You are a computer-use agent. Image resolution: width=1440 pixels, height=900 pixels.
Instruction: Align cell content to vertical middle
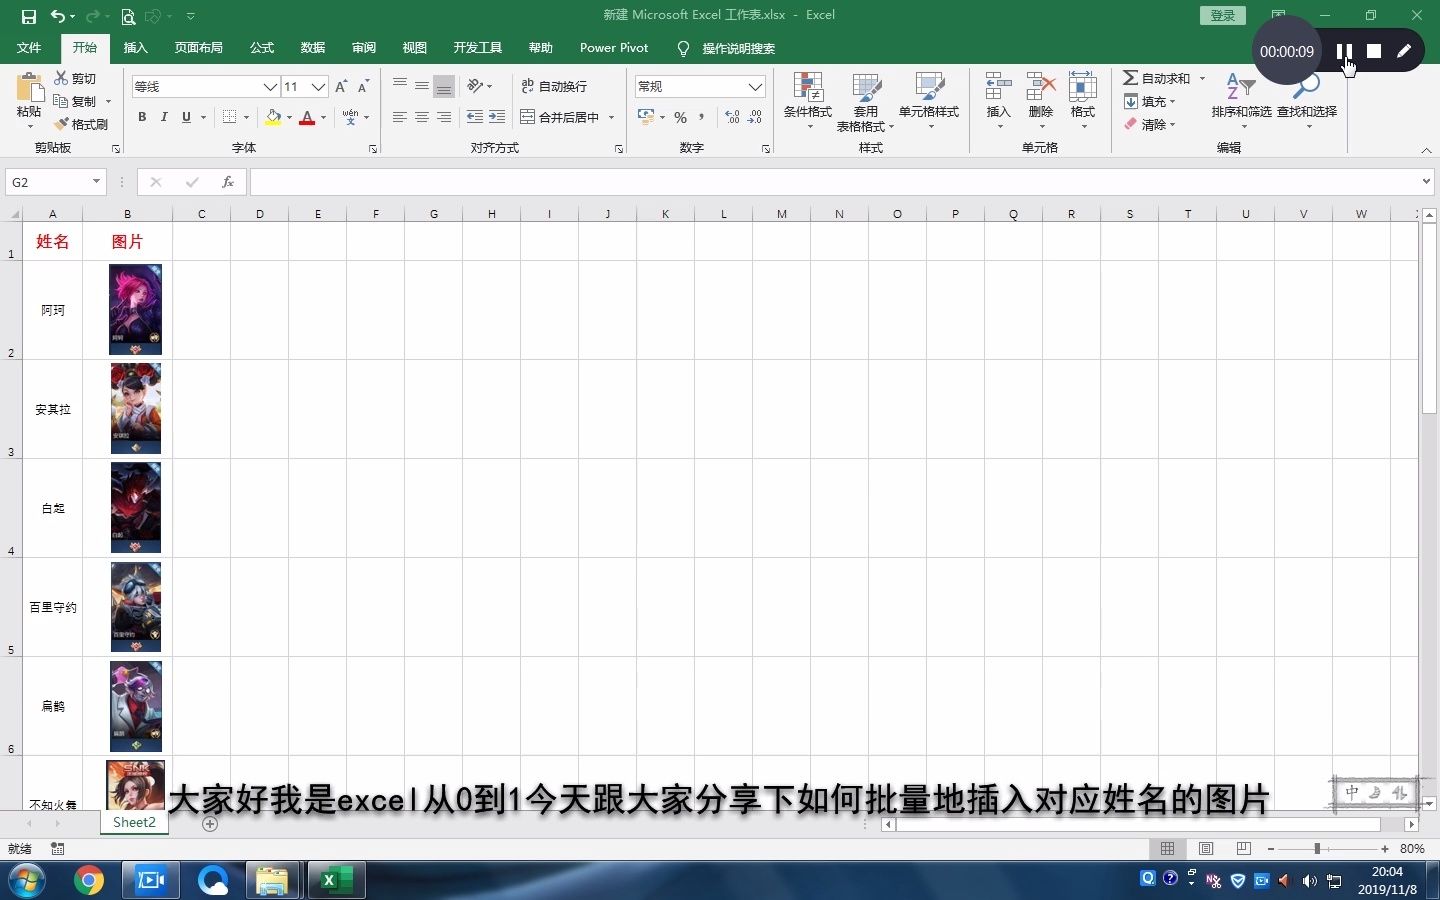point(422,85)
